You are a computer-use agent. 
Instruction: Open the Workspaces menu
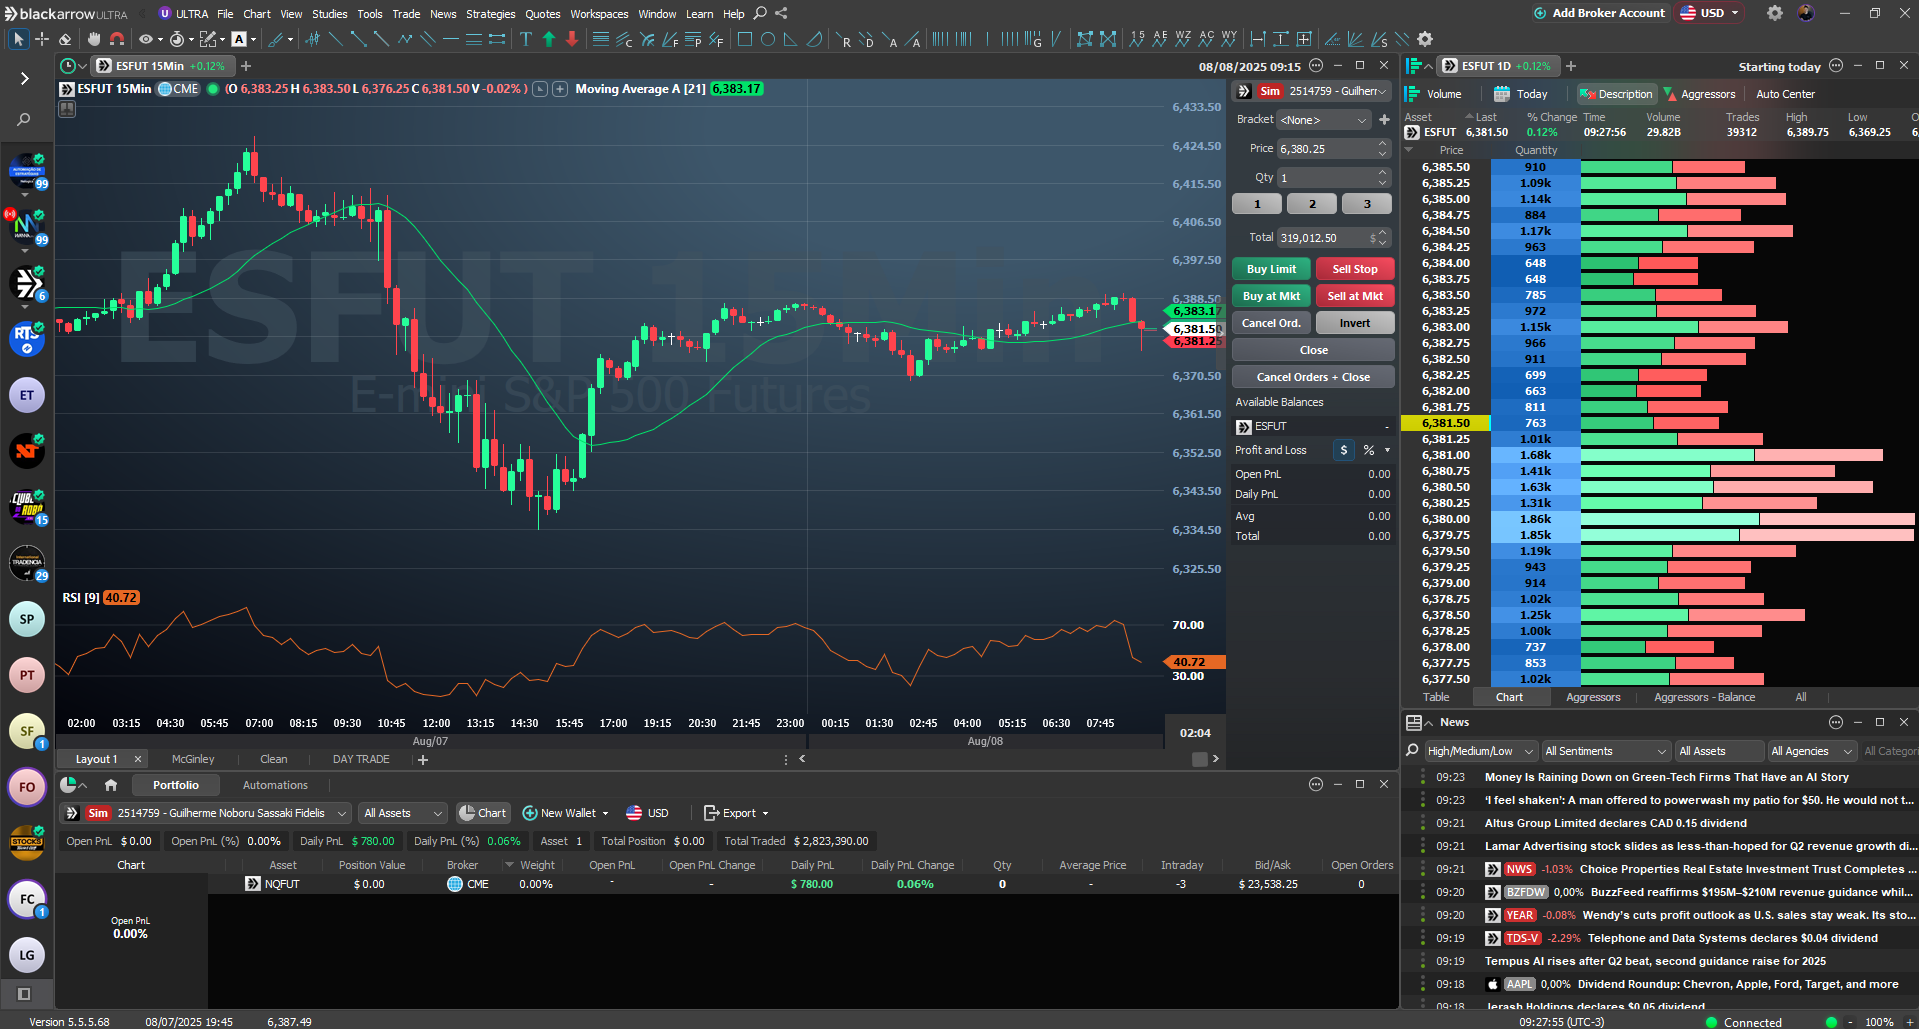[x=599, y=14]
